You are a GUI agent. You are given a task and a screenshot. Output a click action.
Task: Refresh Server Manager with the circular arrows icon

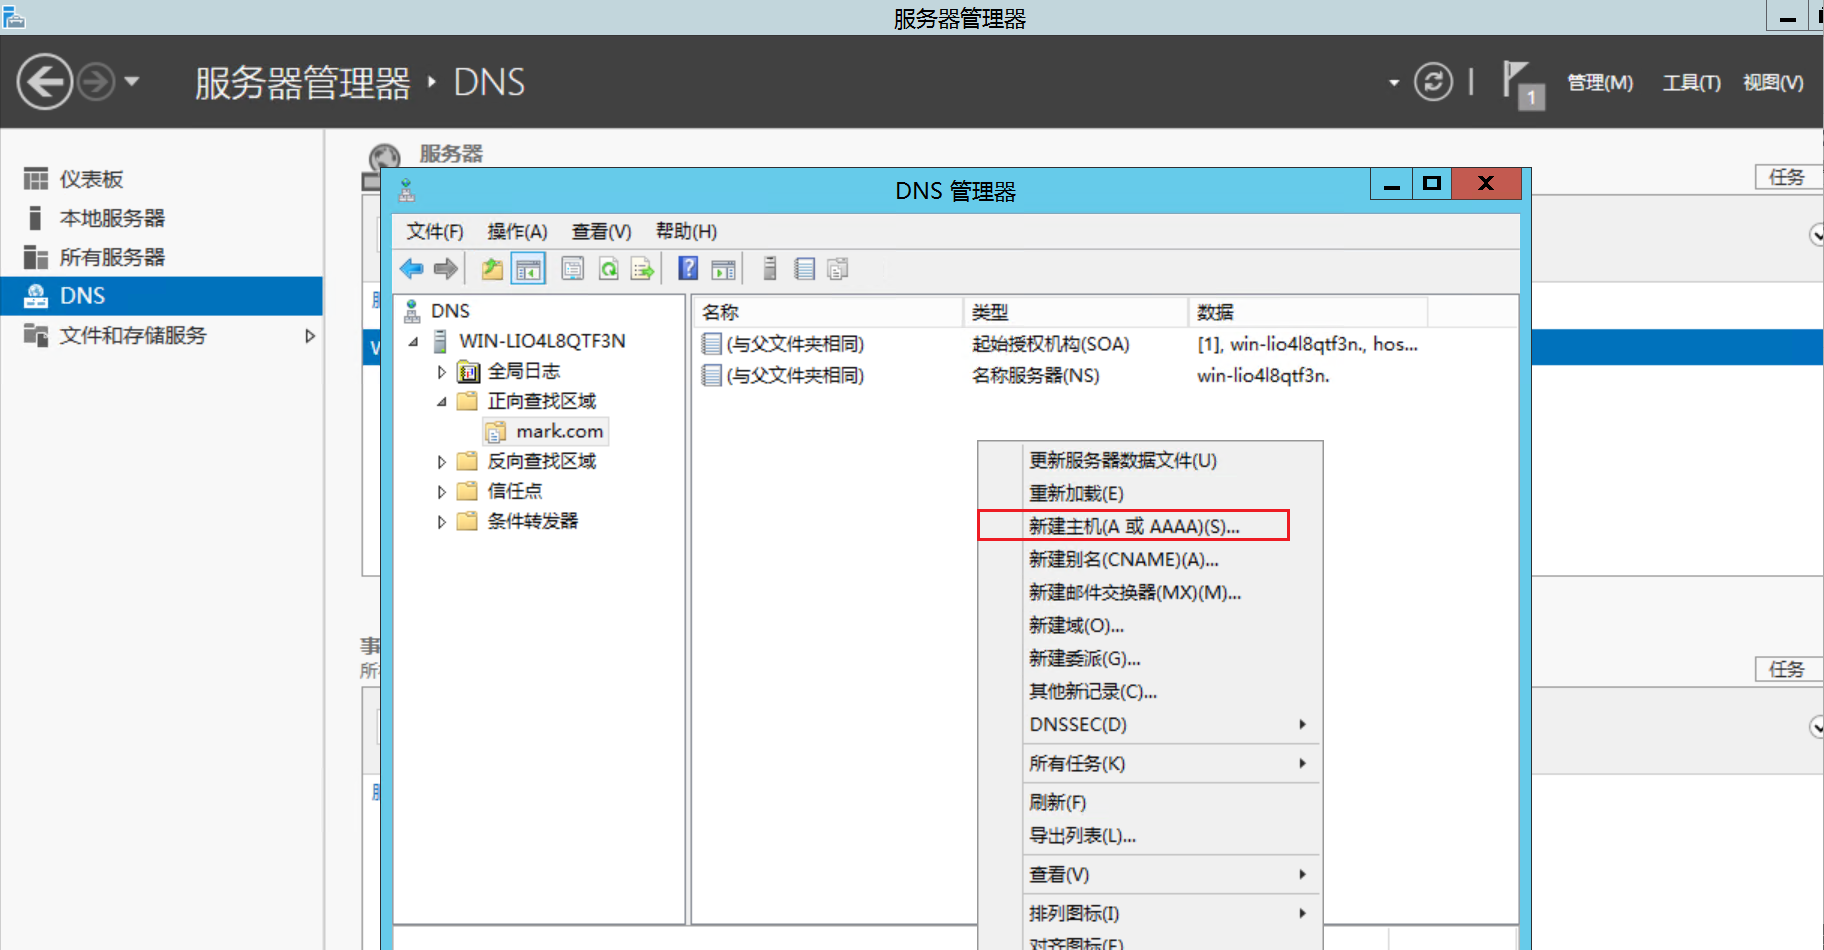[x=1433, y=82]
